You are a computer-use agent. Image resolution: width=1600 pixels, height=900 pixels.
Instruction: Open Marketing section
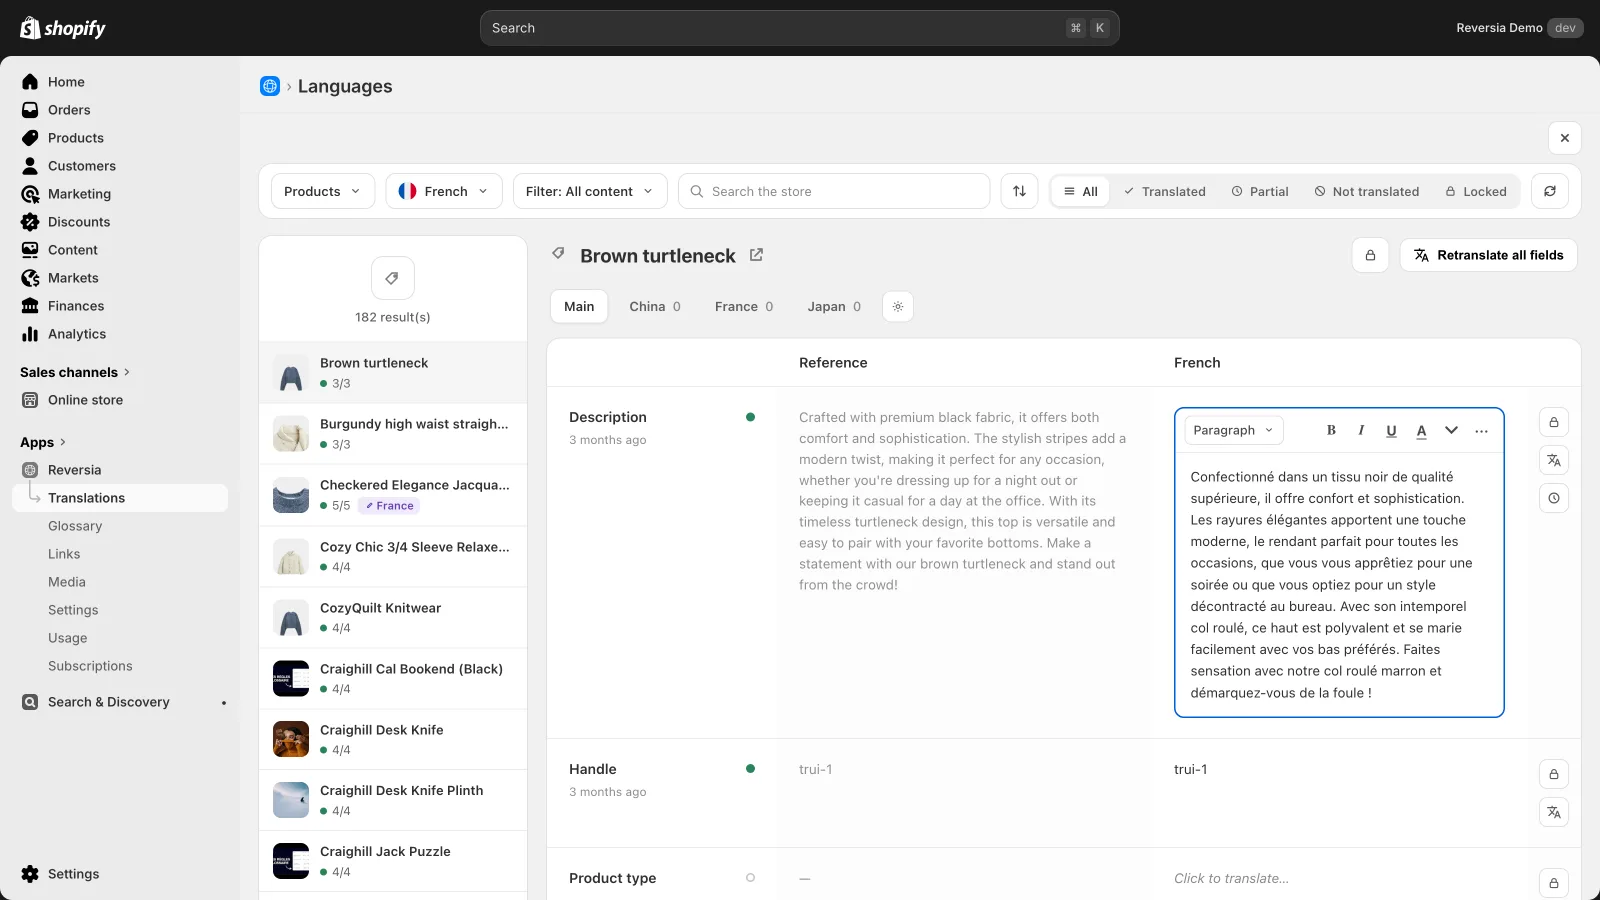pyautogui.click(x=79, y=194)
